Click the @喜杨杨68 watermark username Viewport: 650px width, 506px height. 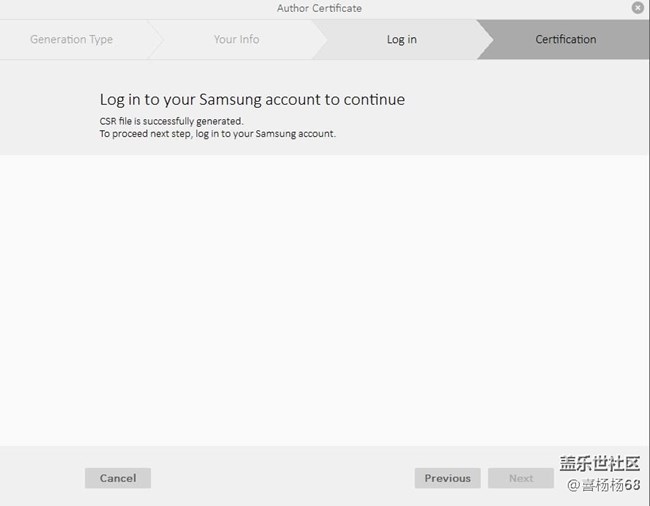611,486
